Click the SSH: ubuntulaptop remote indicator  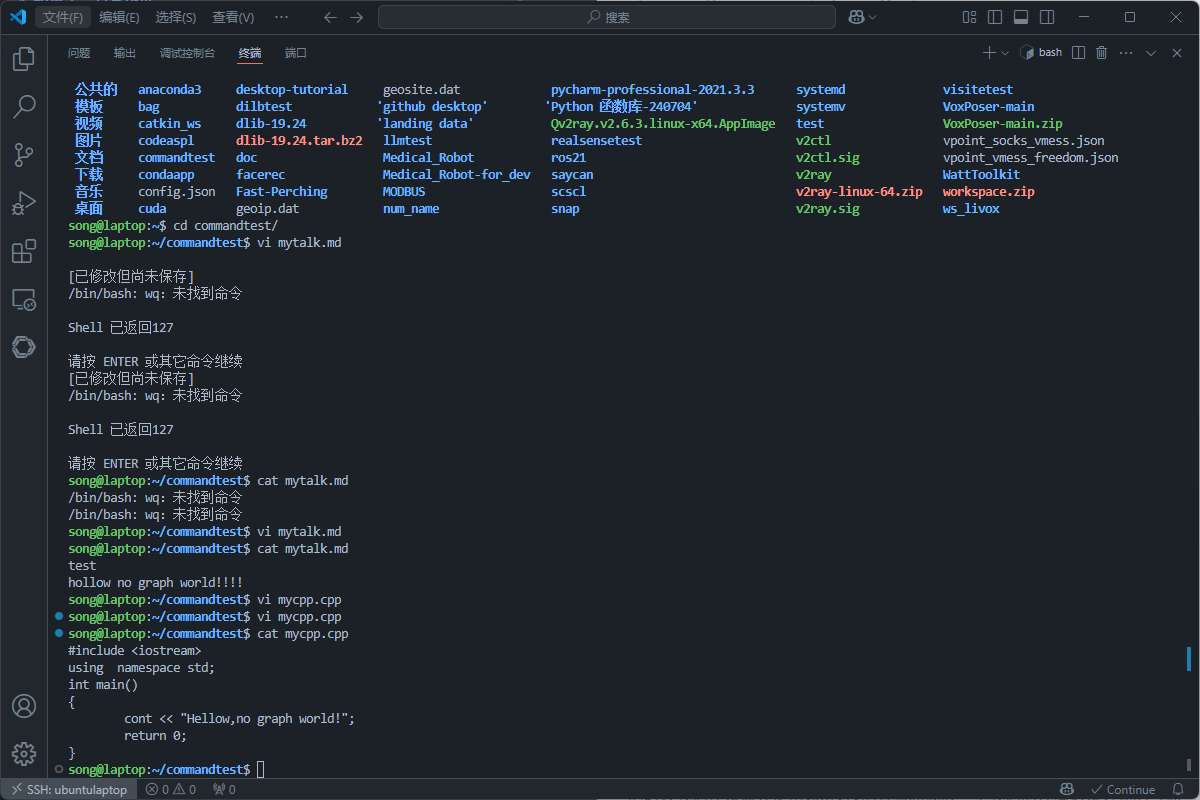(x=68, y=789)
